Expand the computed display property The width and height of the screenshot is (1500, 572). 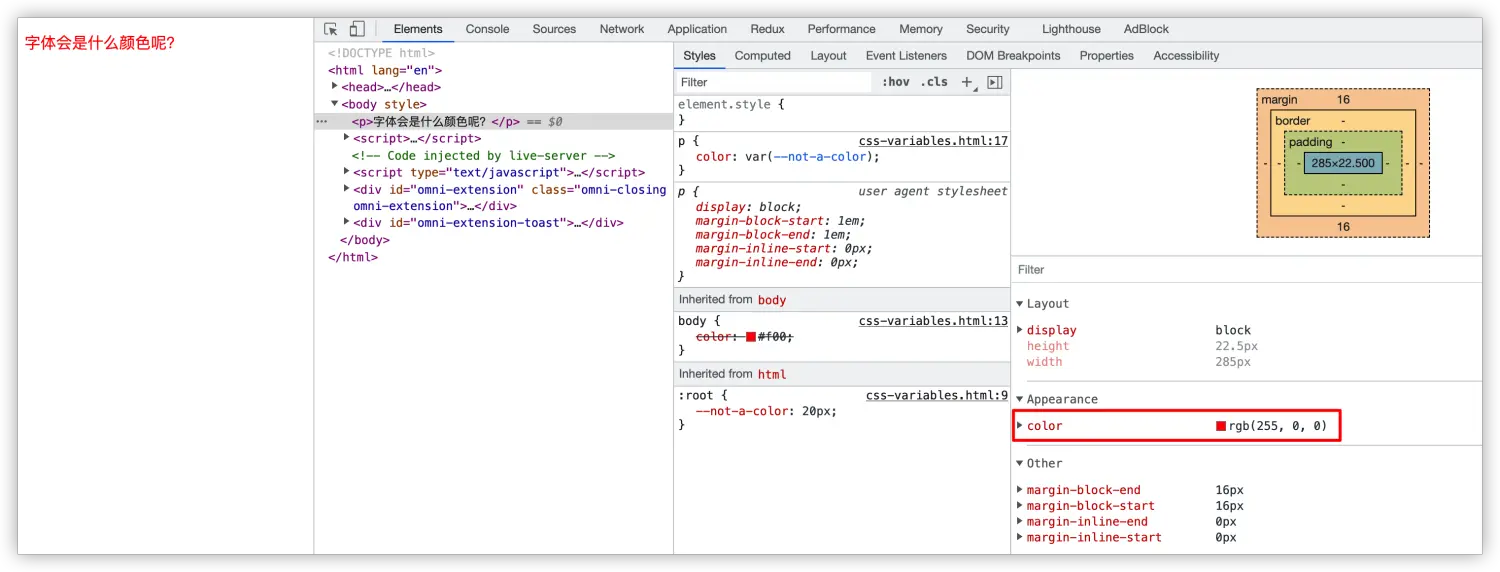point(1020,329)
